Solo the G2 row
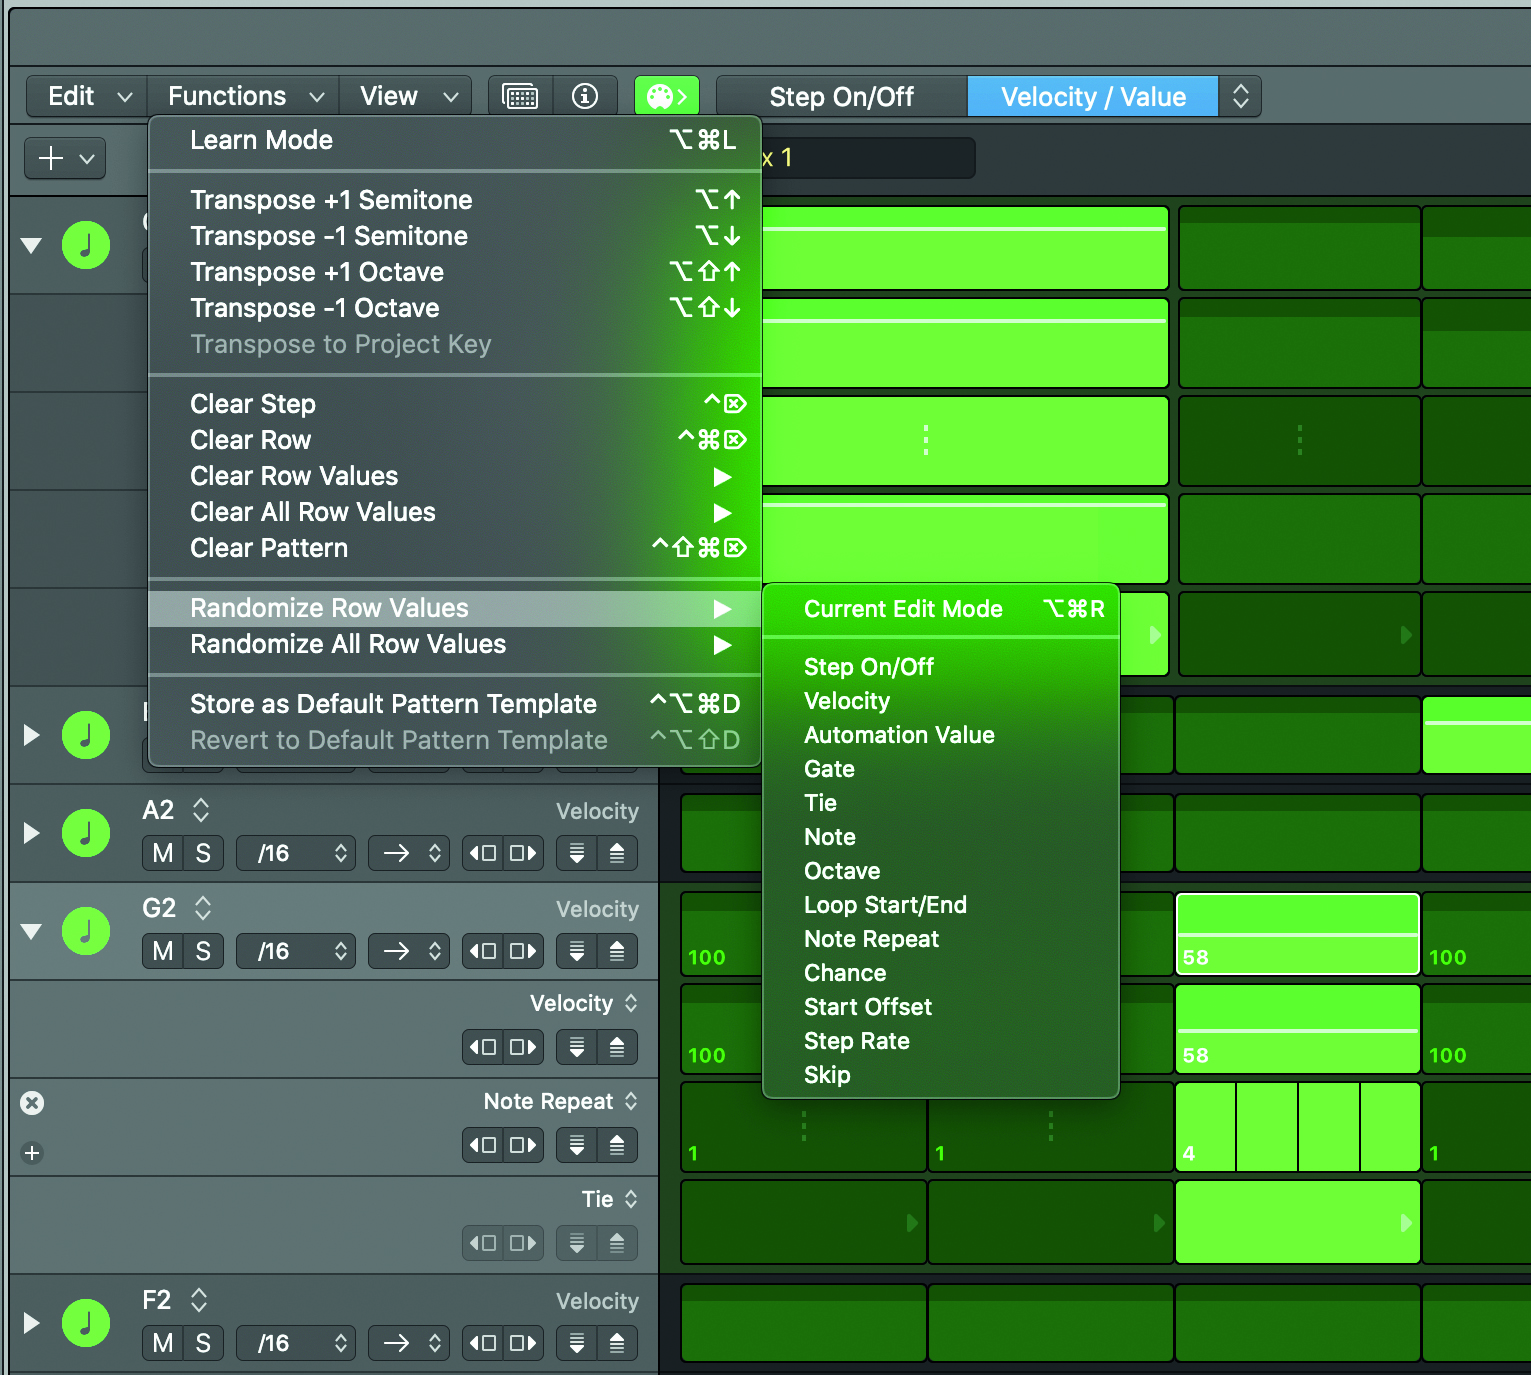This screenshot has width=1531, height=1375. [203, 951]
